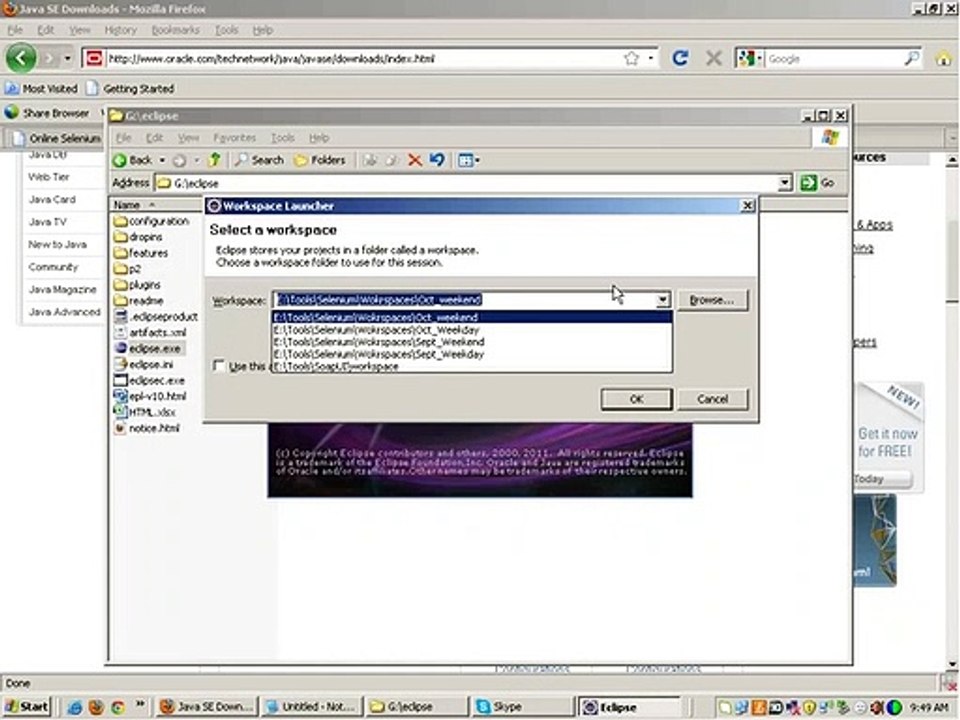Click Firefox home icon

(943, 59)
